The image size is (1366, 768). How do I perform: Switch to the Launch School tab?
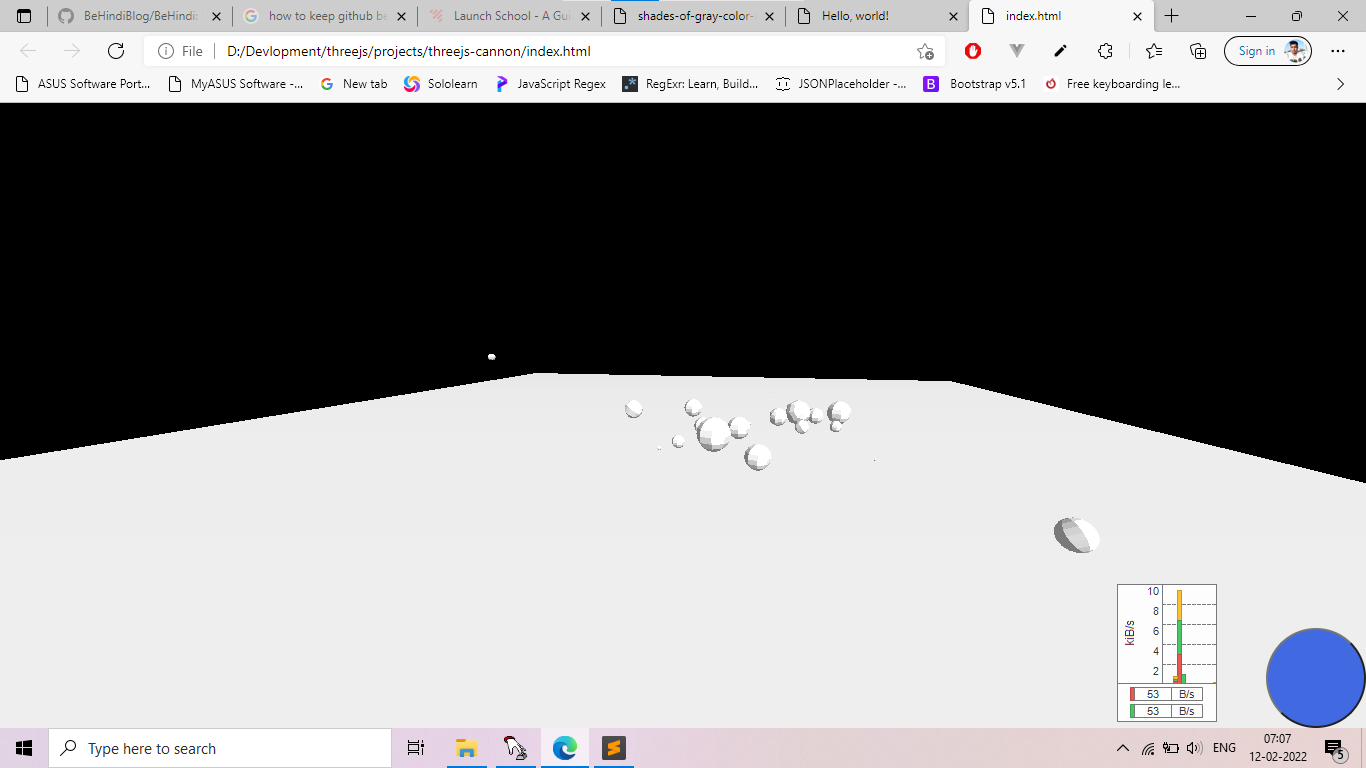509,16
